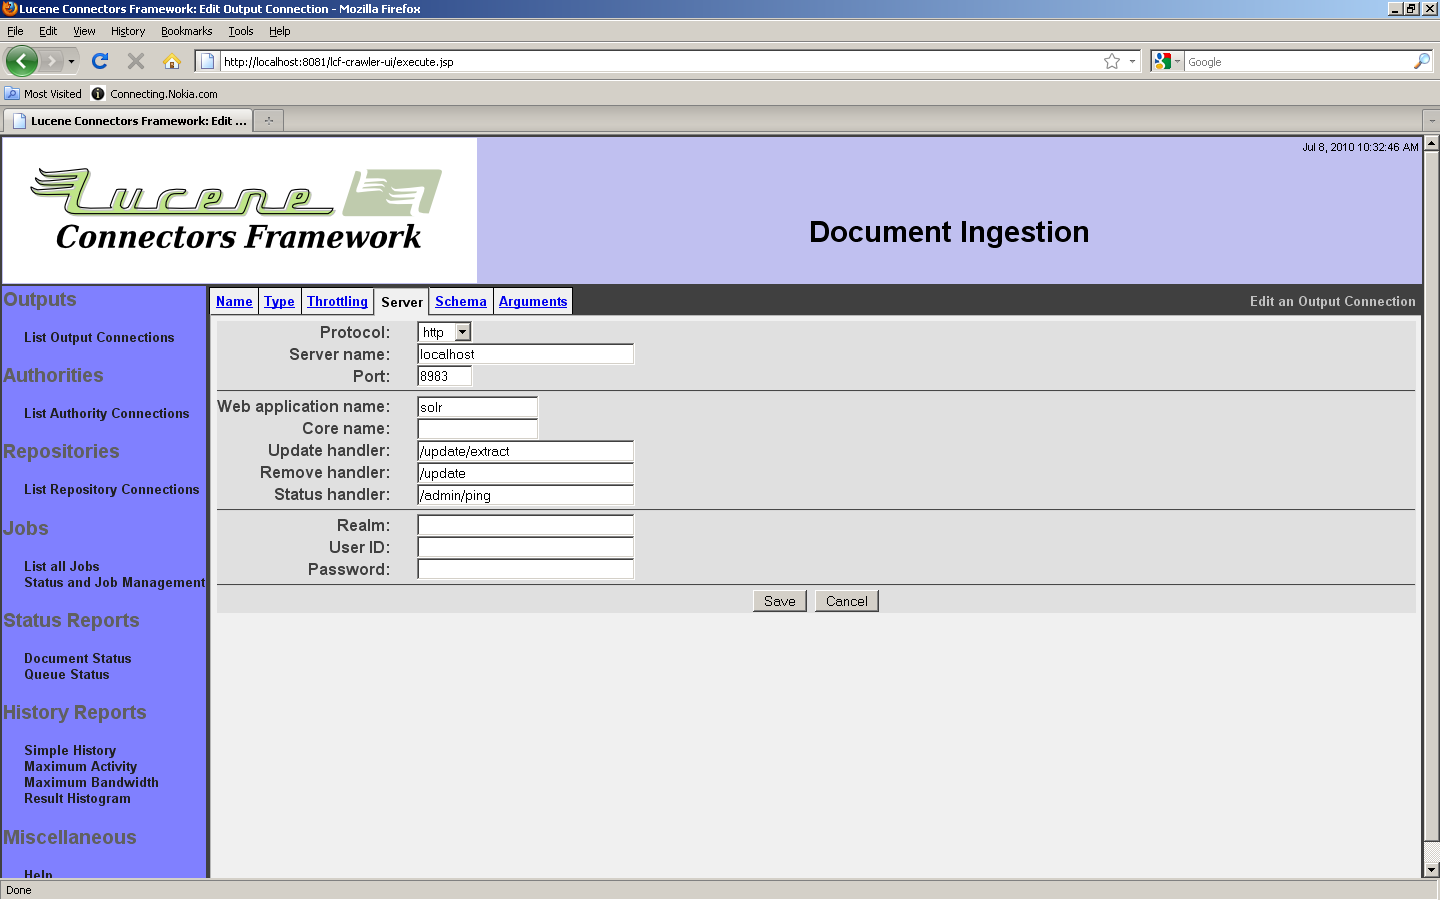Image resolution: width=1440 pixels, height=900 pixels.
Task: Switch to the Throttling tab
Action: click(x=337, y=301)
